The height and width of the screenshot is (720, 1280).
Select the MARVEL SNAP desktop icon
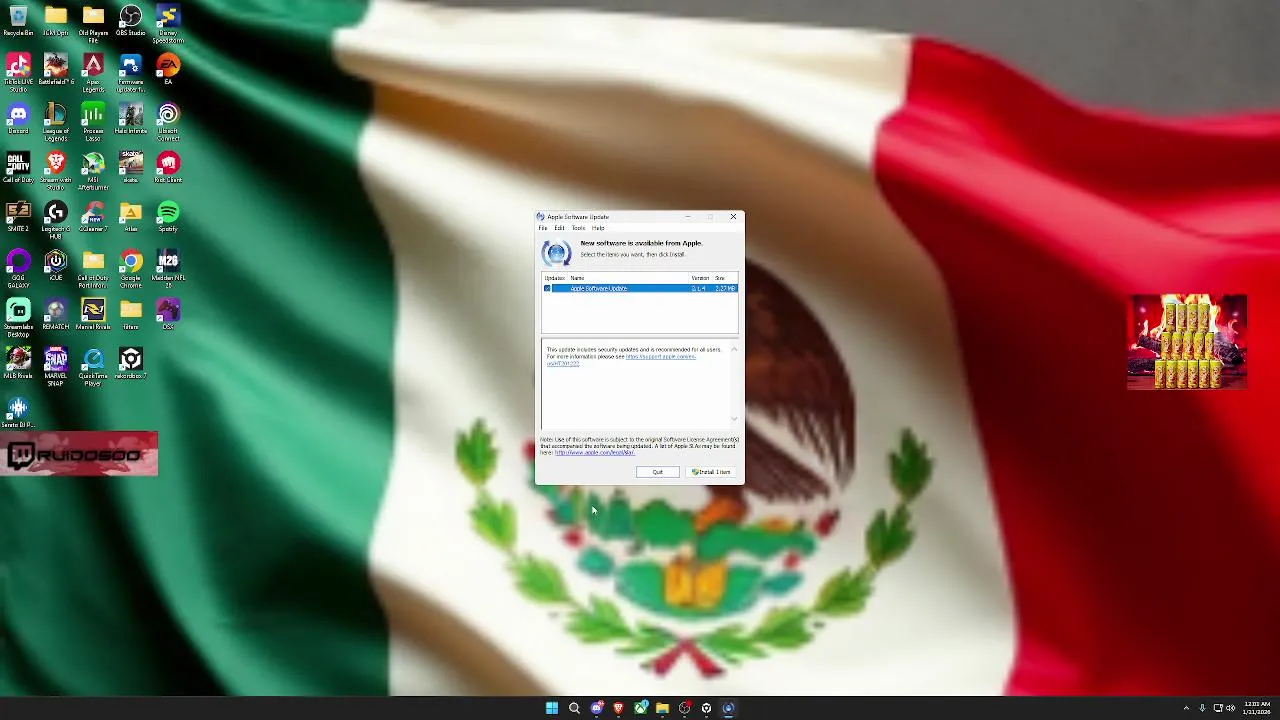point(56,367)
